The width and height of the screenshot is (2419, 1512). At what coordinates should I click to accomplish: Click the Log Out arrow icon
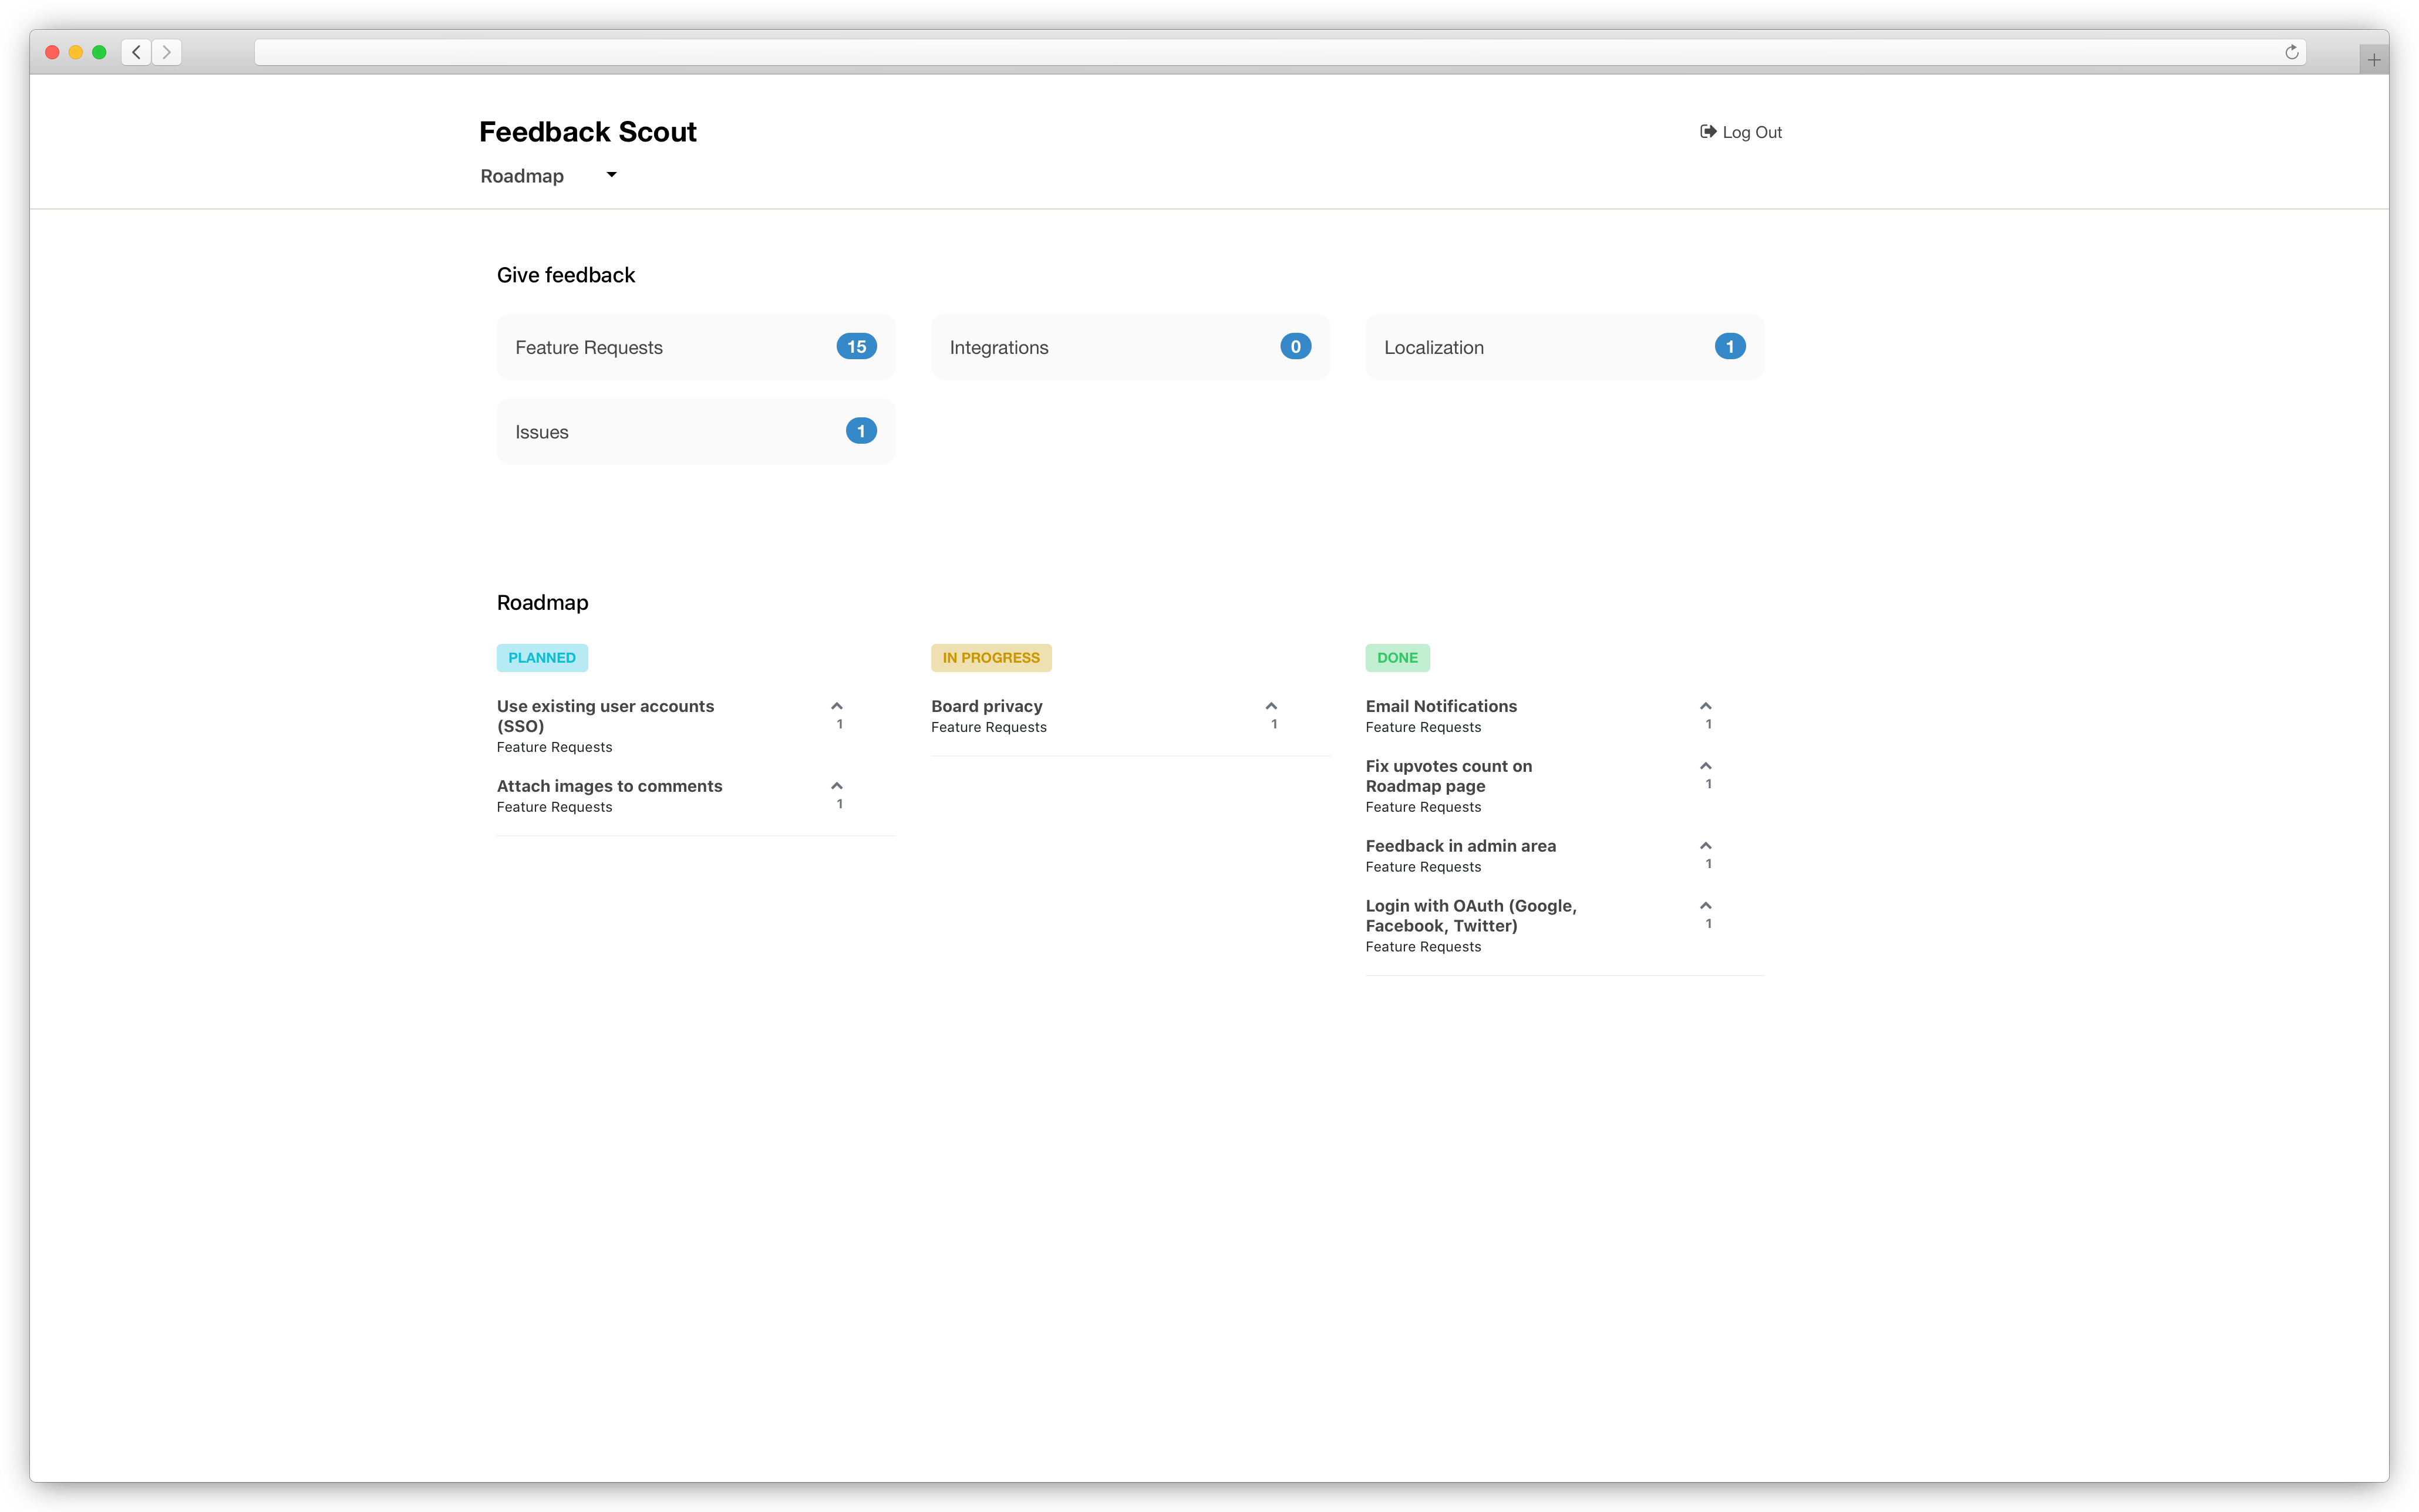pos(1707,131)
